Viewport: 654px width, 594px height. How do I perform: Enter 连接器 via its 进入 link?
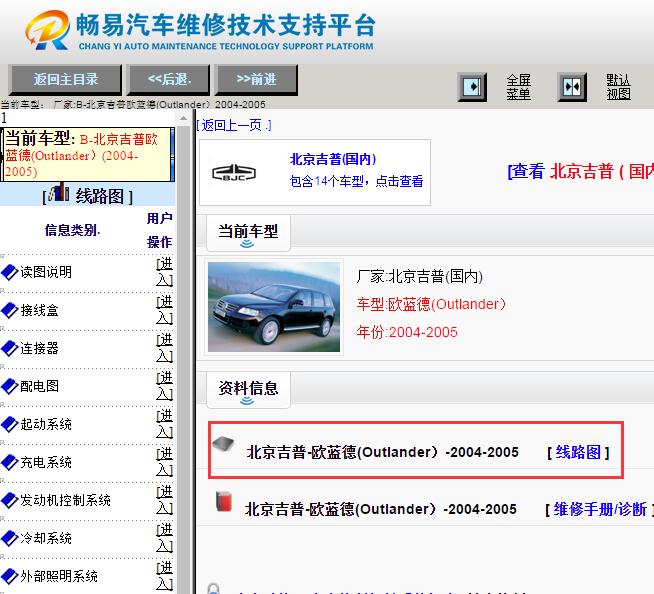(165, 348)
